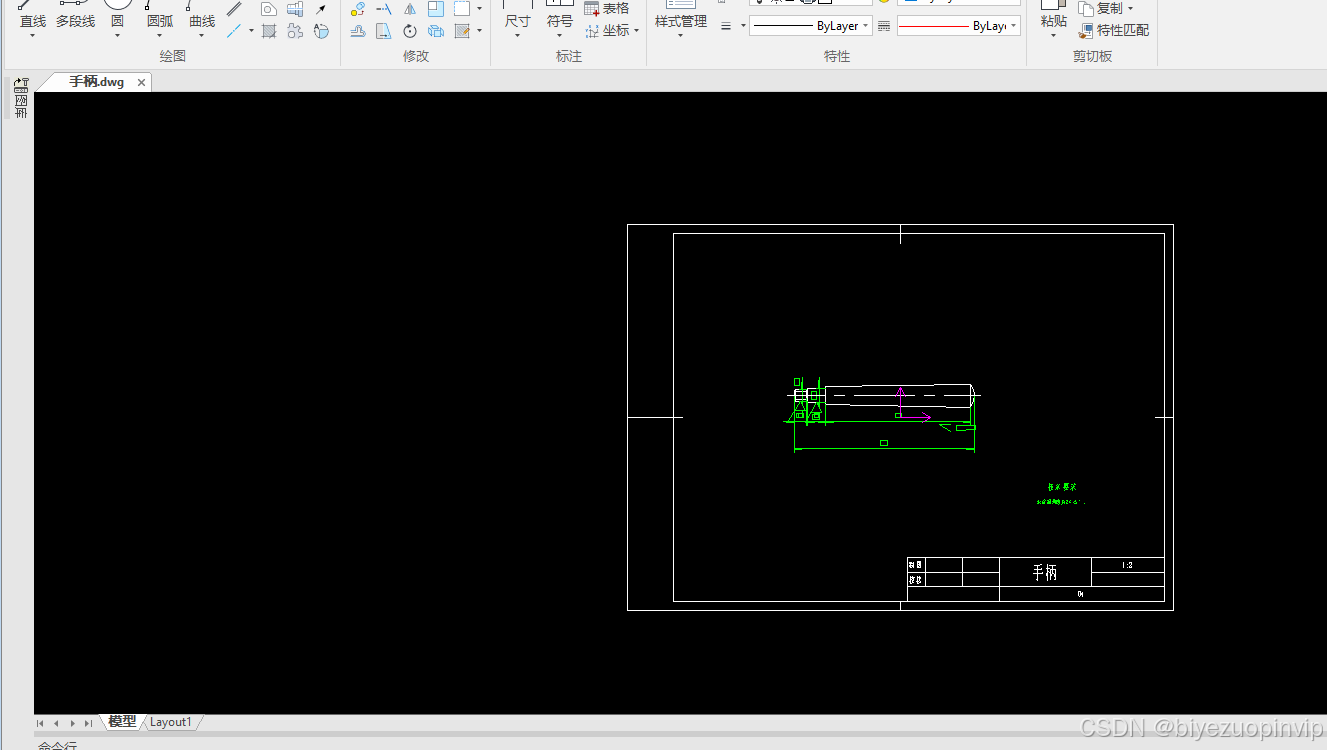Select the hatch fill icon in 绘图 panel
The height and width of the screenshot is (750, 1327).
[x=268, y=31]
